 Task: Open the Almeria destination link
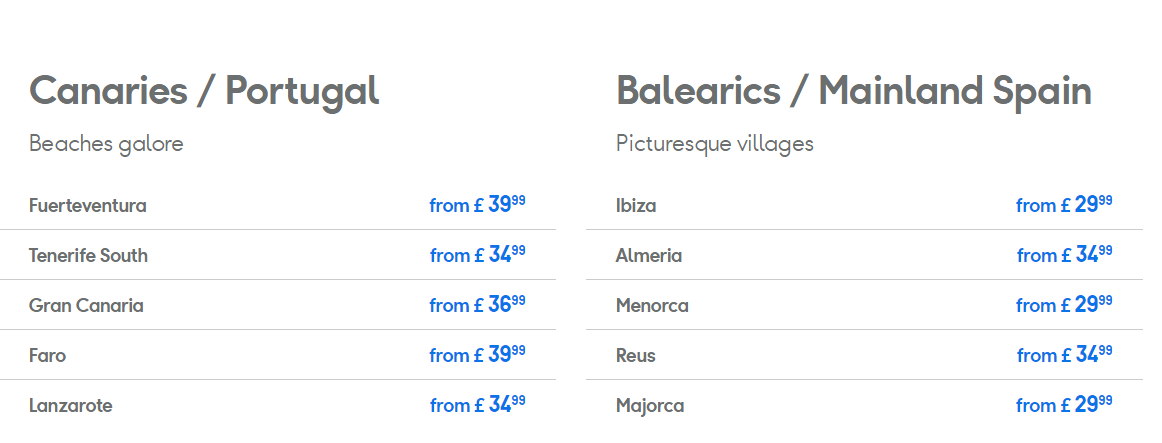(649, 256)
